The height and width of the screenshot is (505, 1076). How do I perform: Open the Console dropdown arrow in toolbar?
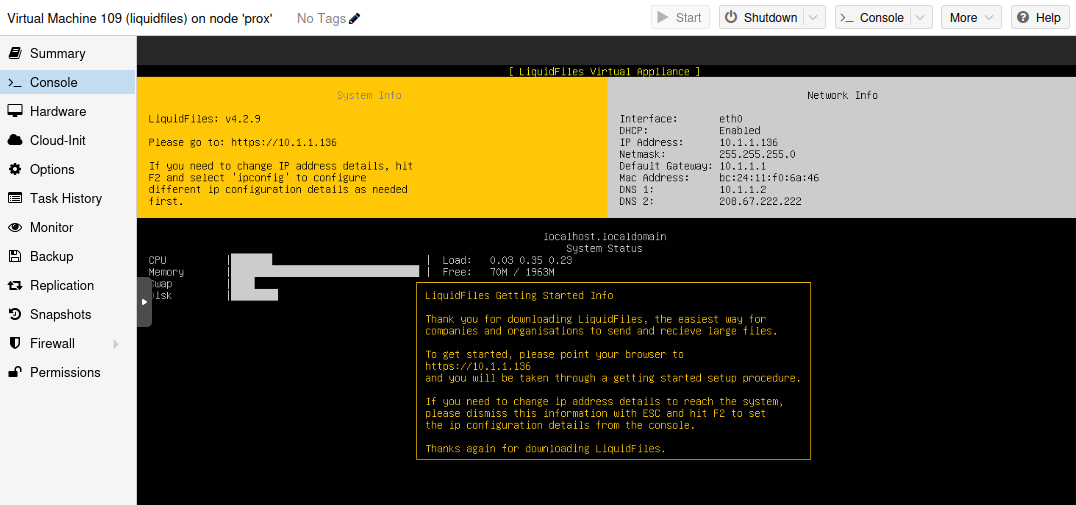920,17
